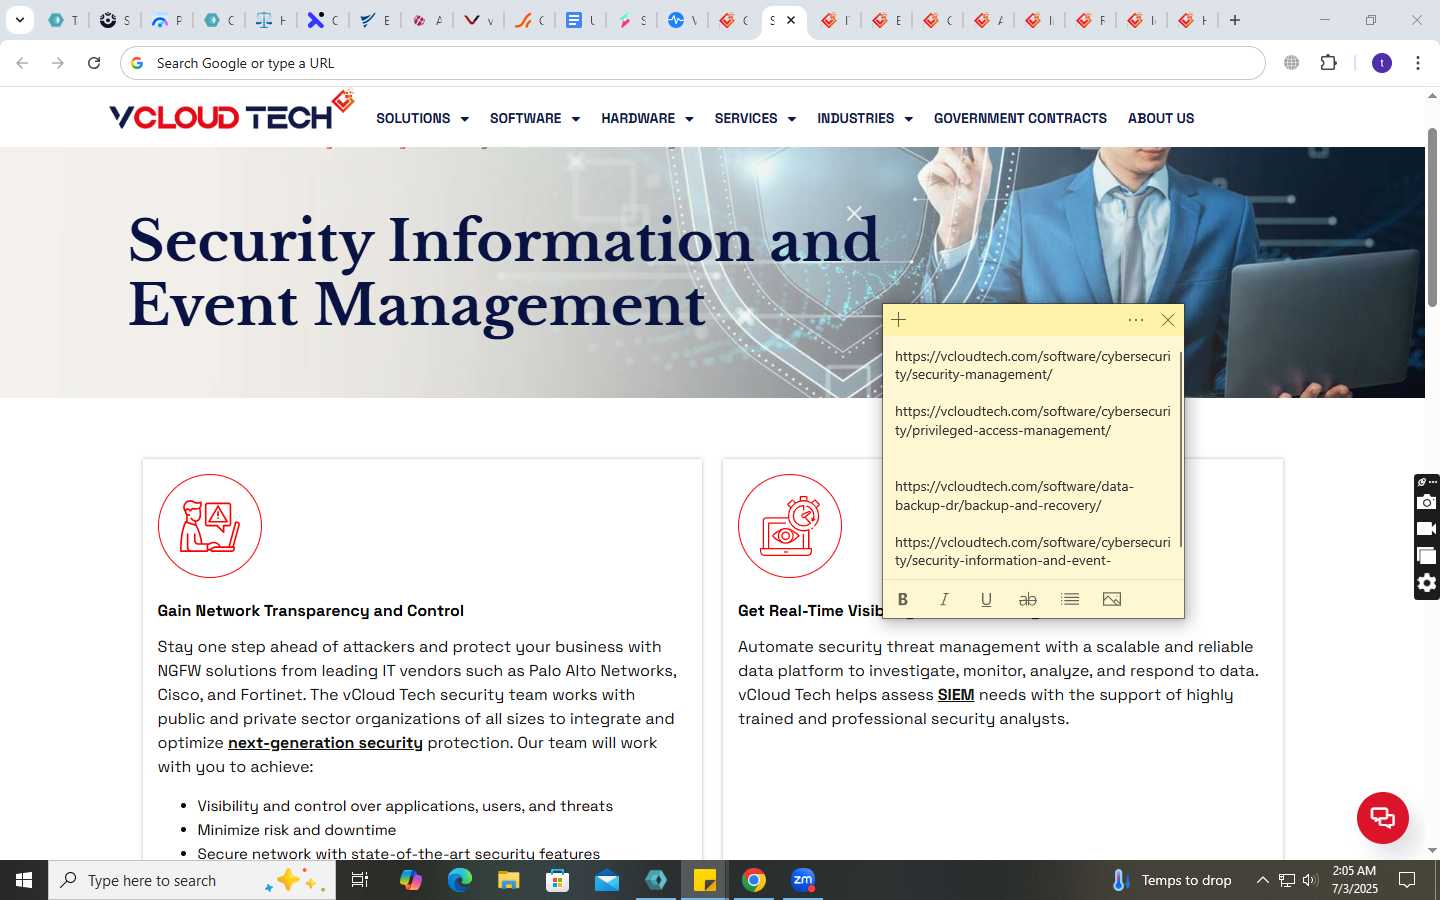
Task: Reload the current page
Action: (x=94, y=63)
